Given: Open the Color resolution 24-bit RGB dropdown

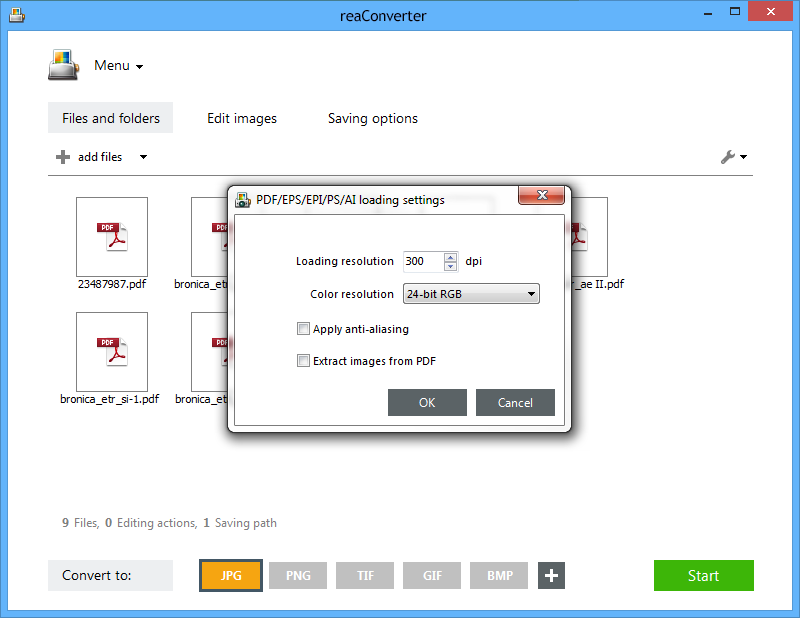Looking at the screenshot, I should (x=471, y=294).
